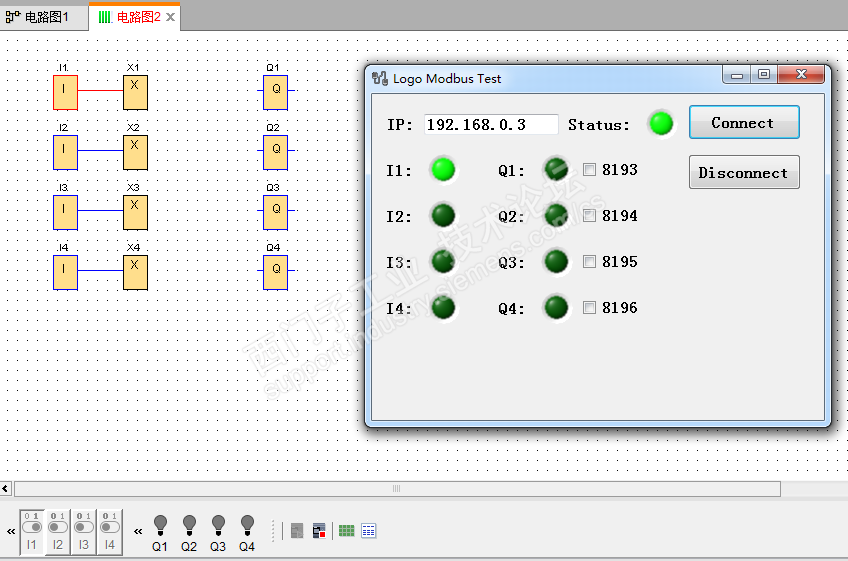Click the stop simulation icon with red square
The image size is (848, 561).
pyautogui.click(x=319, y=531)
